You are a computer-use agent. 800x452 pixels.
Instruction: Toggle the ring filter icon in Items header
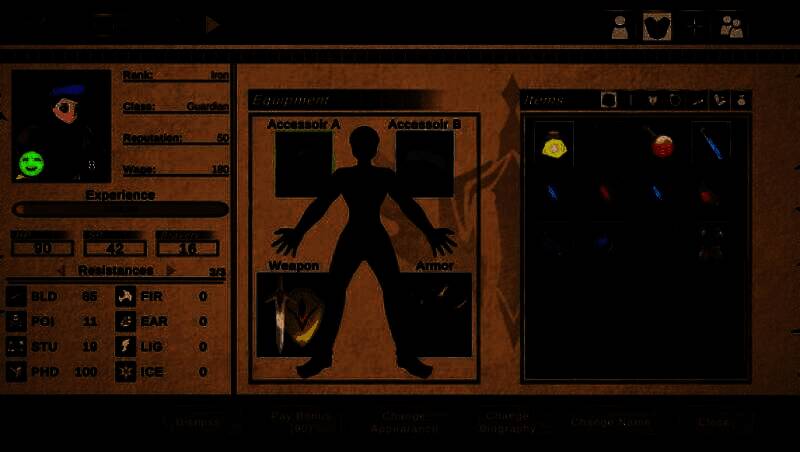coord(675,100)
